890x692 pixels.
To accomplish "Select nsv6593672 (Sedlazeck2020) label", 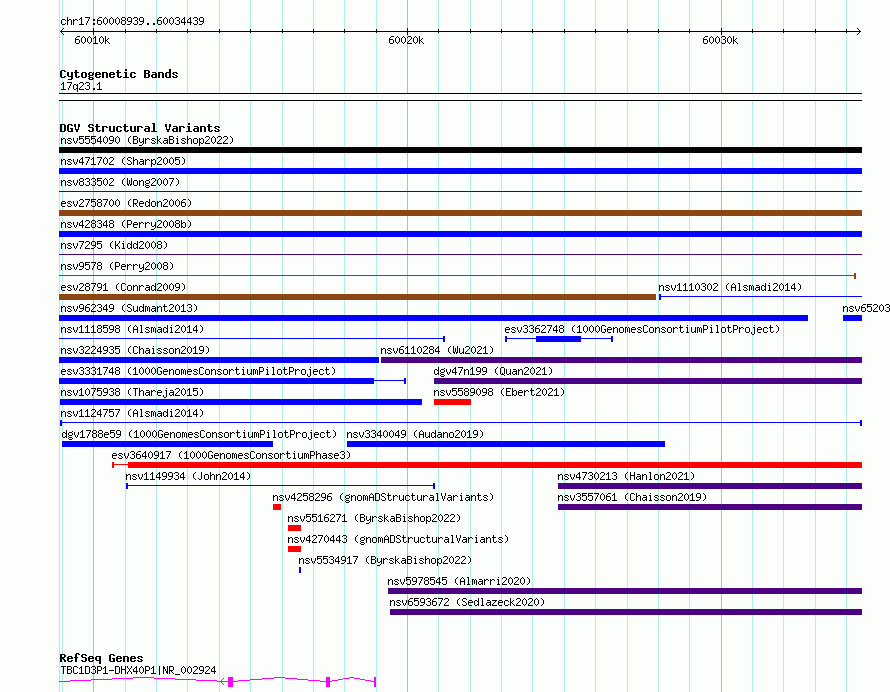I will point(467,602).
